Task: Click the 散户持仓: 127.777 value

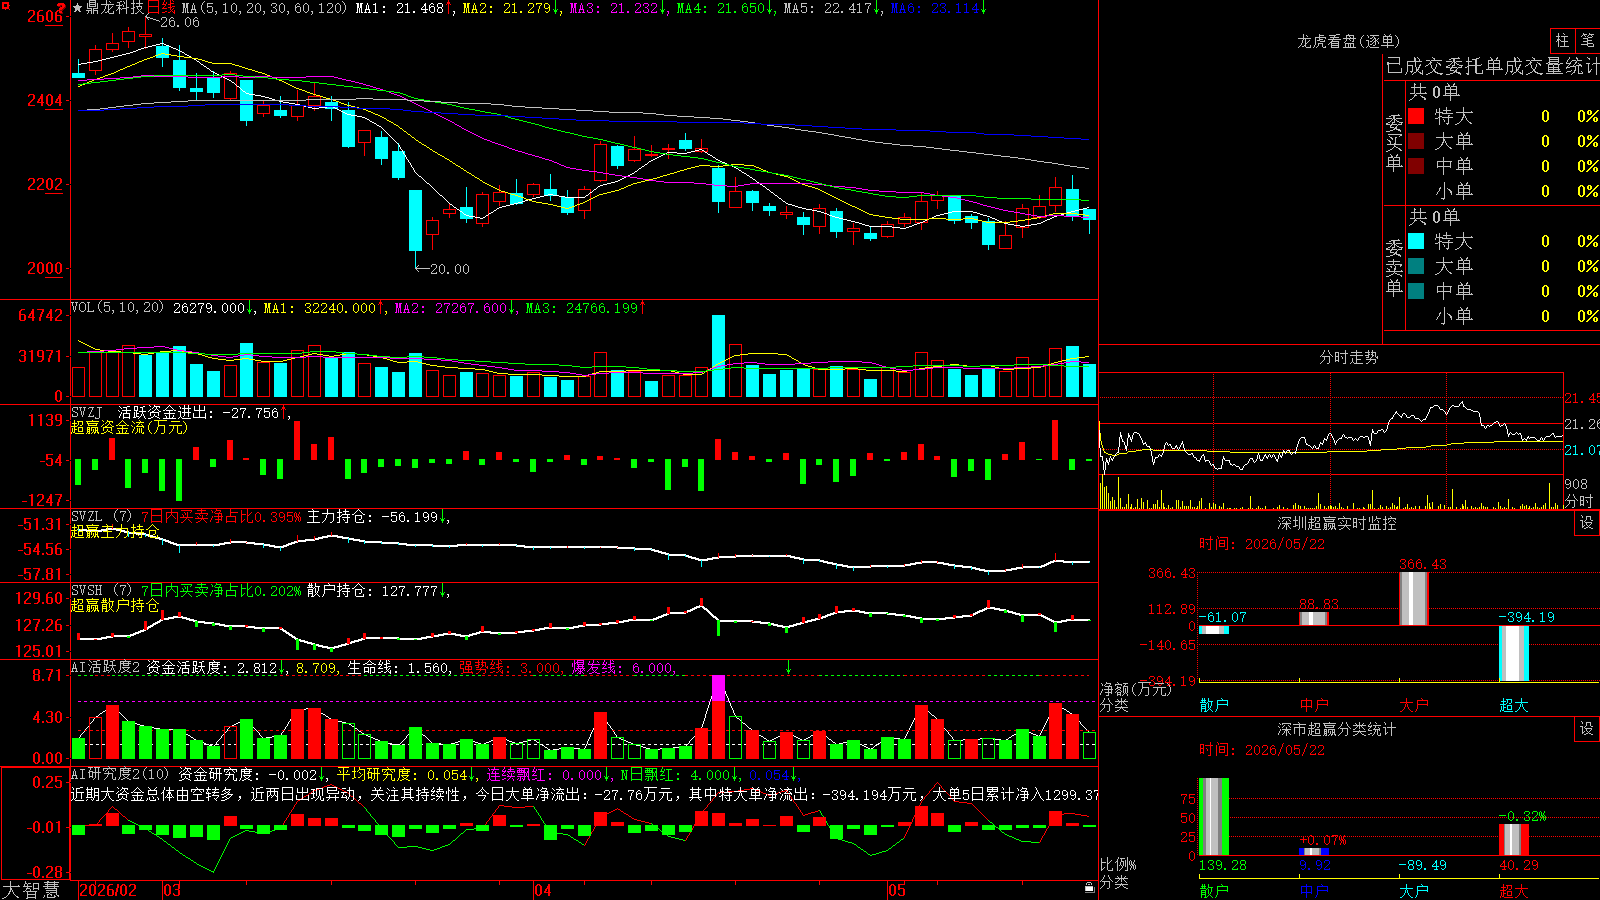Action: pos(373,591)
